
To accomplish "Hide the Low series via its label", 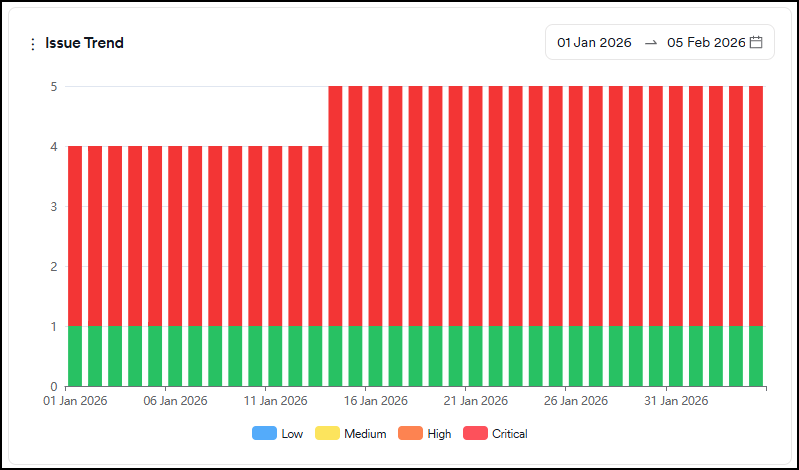I will [x=292, y=434].
